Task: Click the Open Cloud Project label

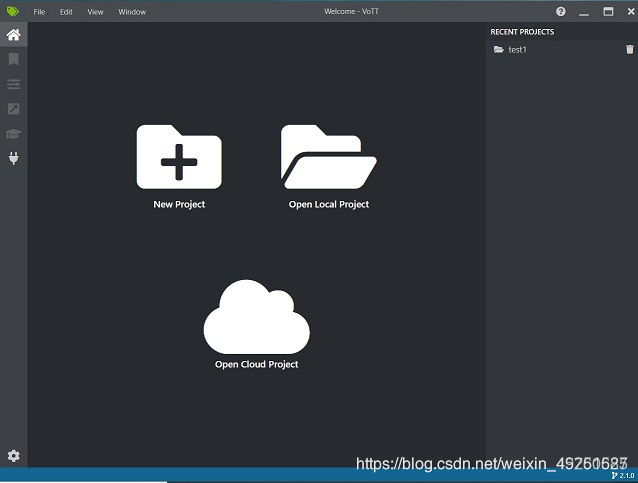Action: (257, 364)
